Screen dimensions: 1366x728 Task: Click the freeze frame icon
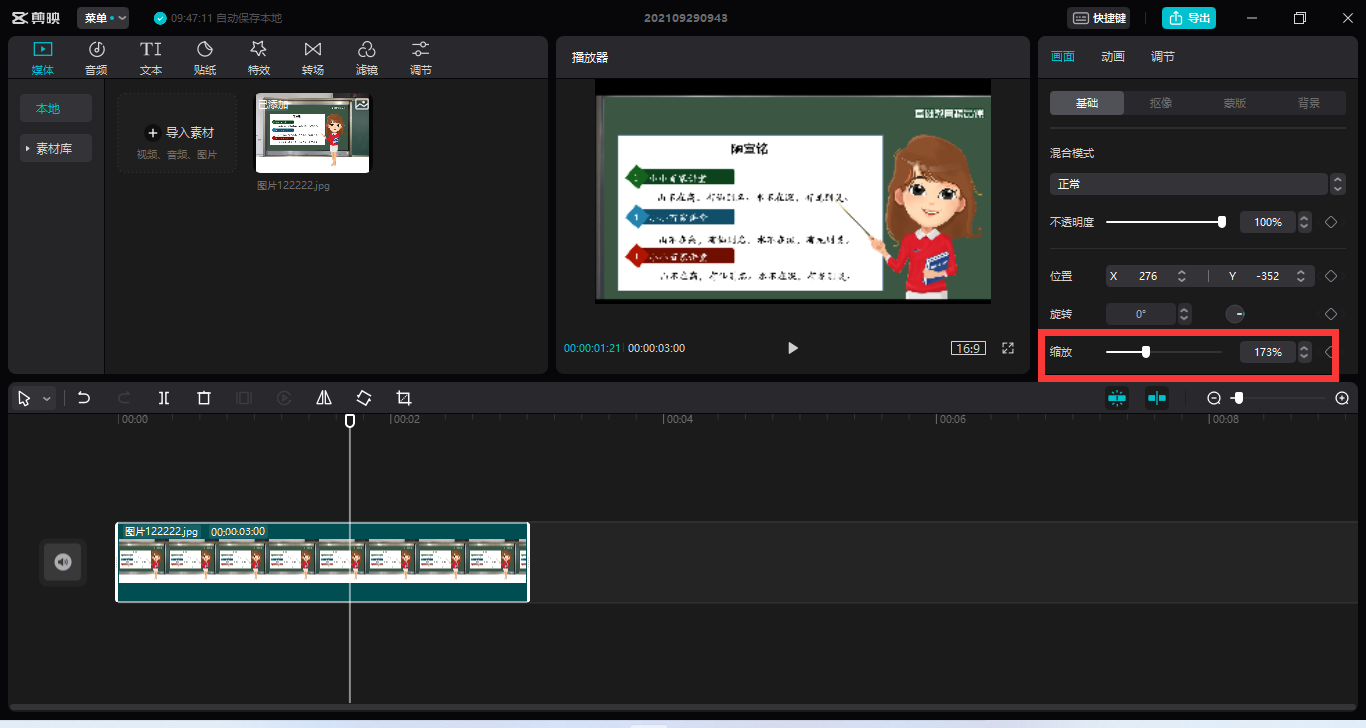[x=244, y=398]
